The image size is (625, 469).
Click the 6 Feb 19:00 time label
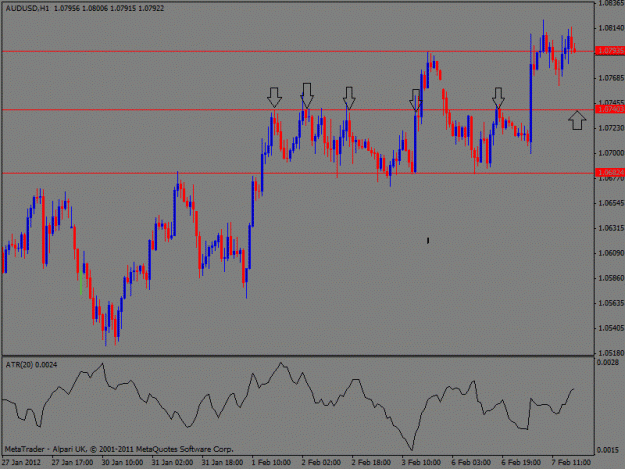click(x=521, y=463)
